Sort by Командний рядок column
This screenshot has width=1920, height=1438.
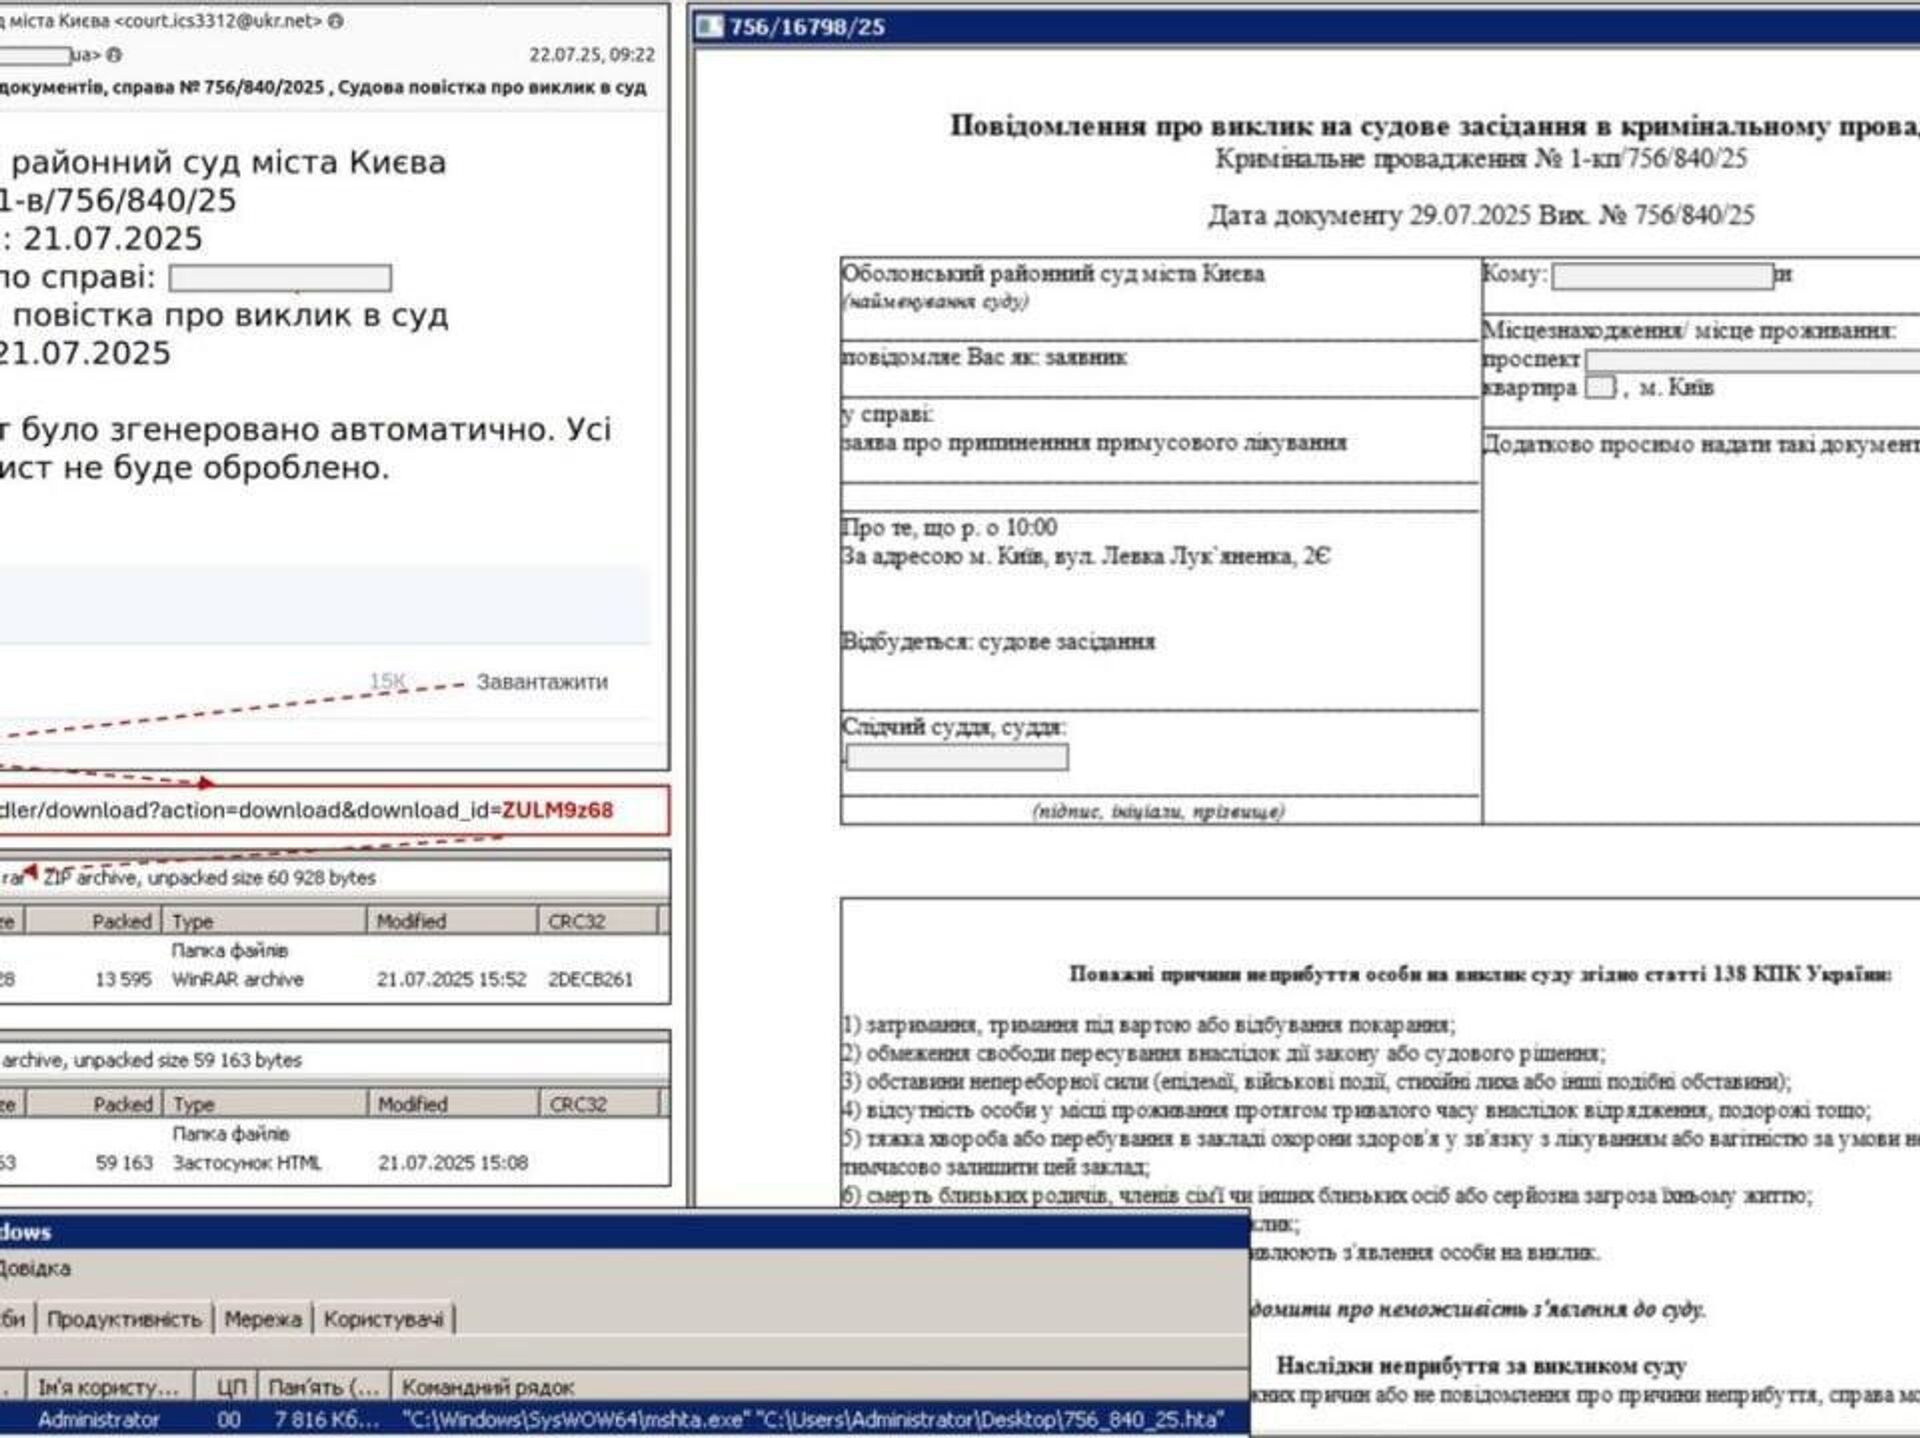(x=487, y=1387)
